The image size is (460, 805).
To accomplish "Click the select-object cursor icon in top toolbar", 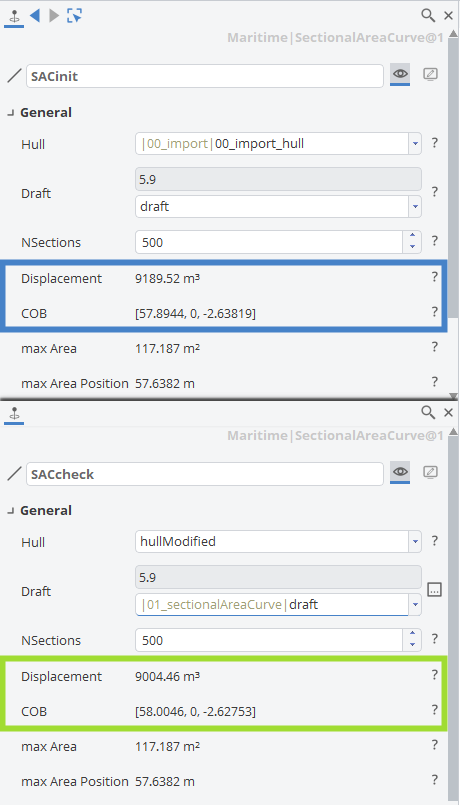I will (x=74, y=16).
